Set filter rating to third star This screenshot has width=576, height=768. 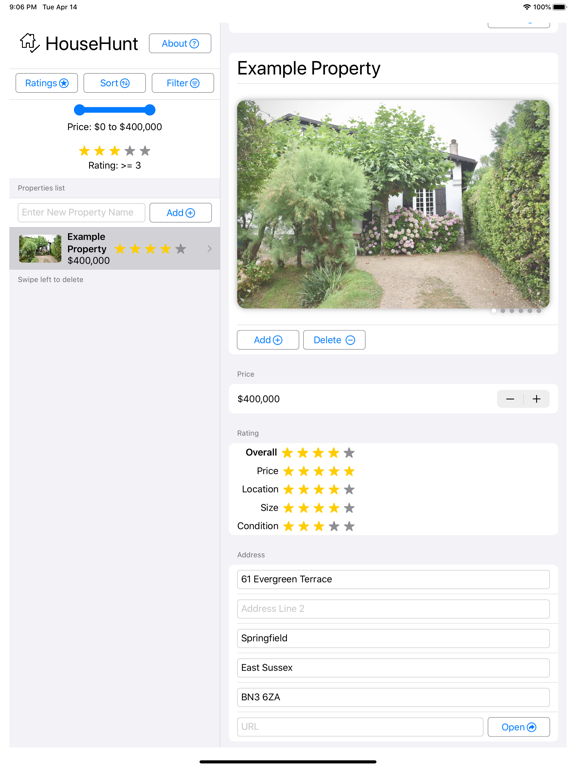115,151
